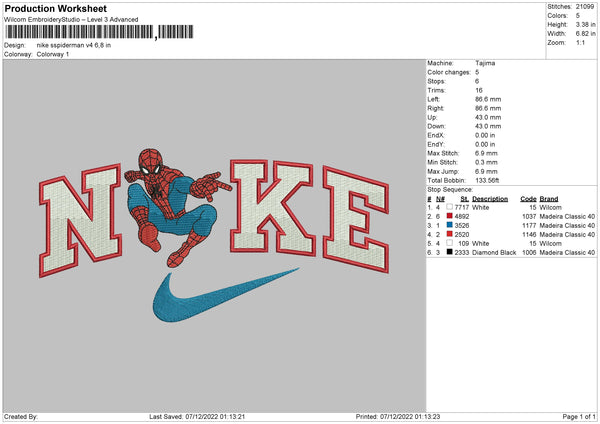This screenshot has height=424, width=600.
Task: Click the Description column header
Action: 490,198
